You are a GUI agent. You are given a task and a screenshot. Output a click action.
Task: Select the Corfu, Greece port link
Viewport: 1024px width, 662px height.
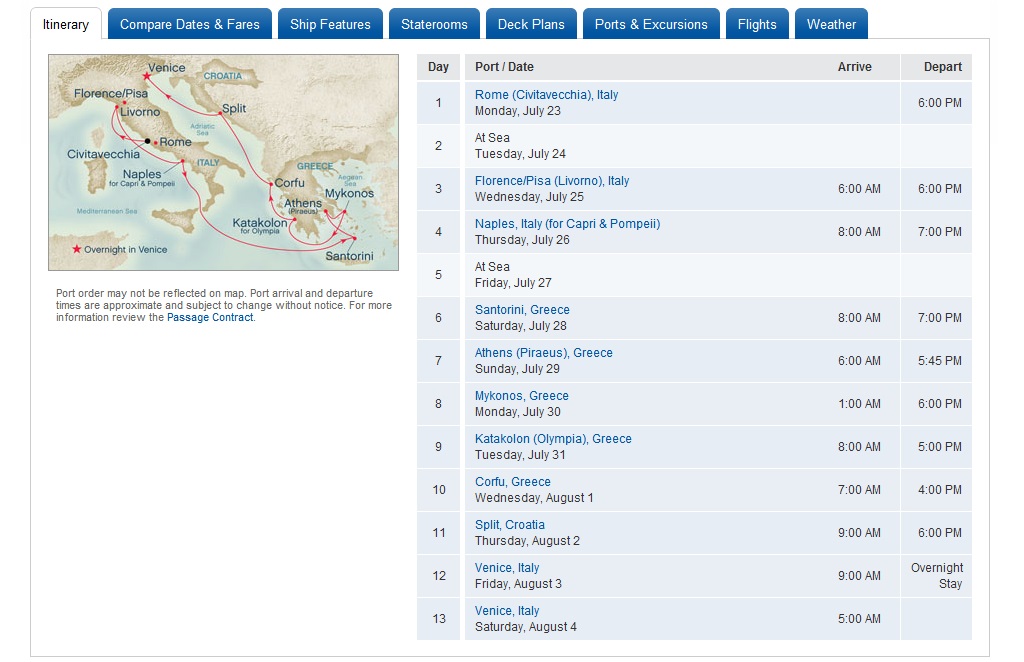pos(512,482)
